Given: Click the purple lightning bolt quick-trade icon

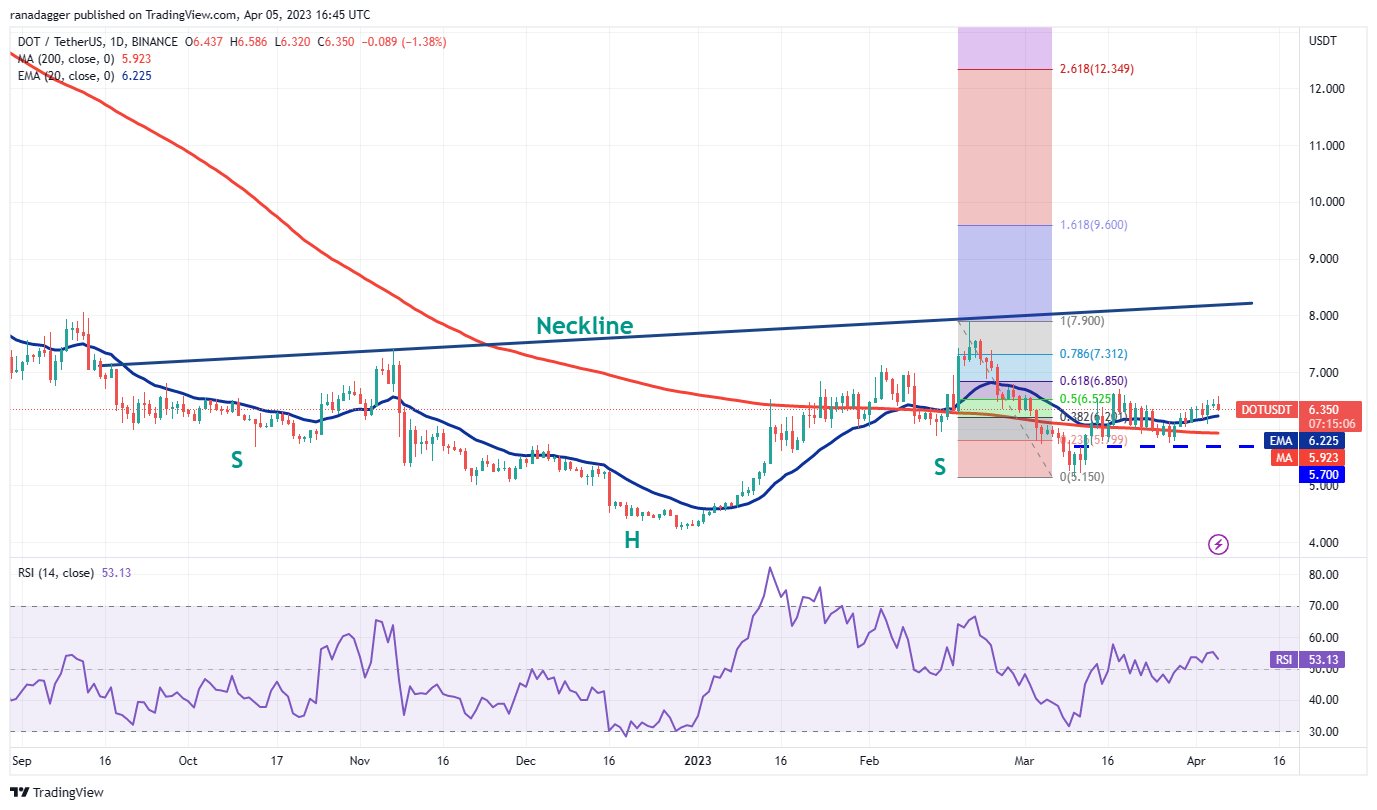Looking at the screenshot, I should point(1218,543).
